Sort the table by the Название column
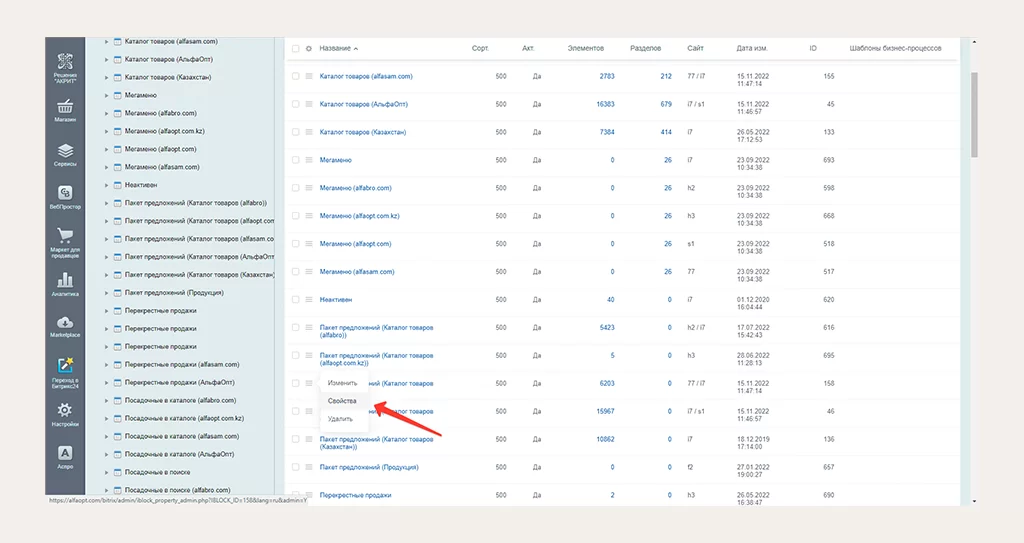Image resolution: width=1024 pixels, height=543 pixels. click(336, 48)
